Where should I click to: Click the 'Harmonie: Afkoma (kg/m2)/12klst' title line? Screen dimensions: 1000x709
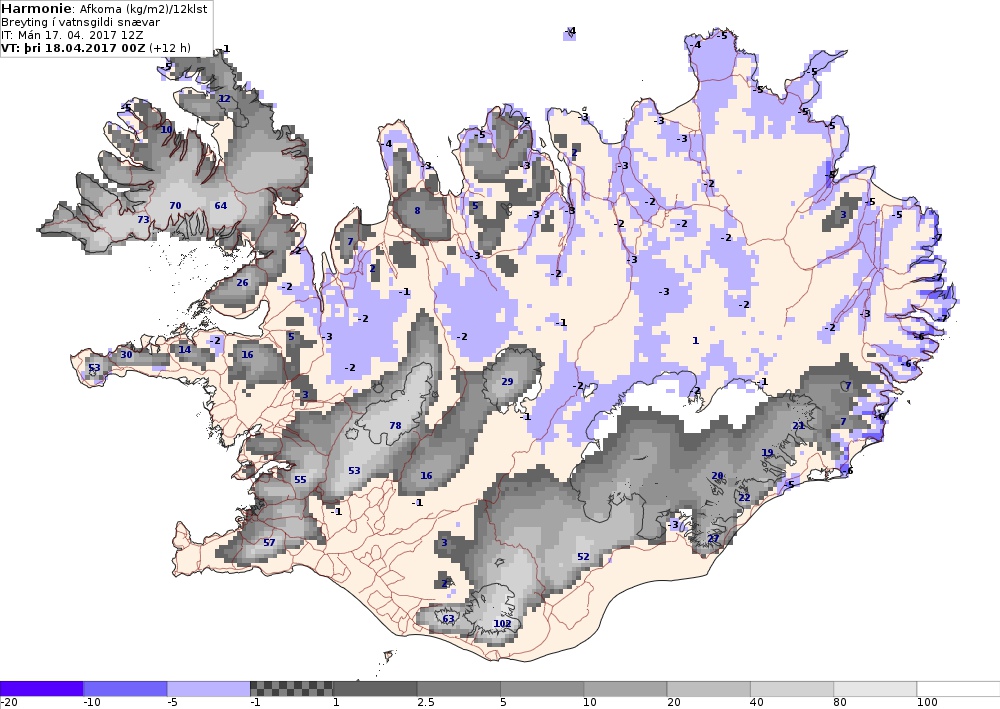coord(104,9)
